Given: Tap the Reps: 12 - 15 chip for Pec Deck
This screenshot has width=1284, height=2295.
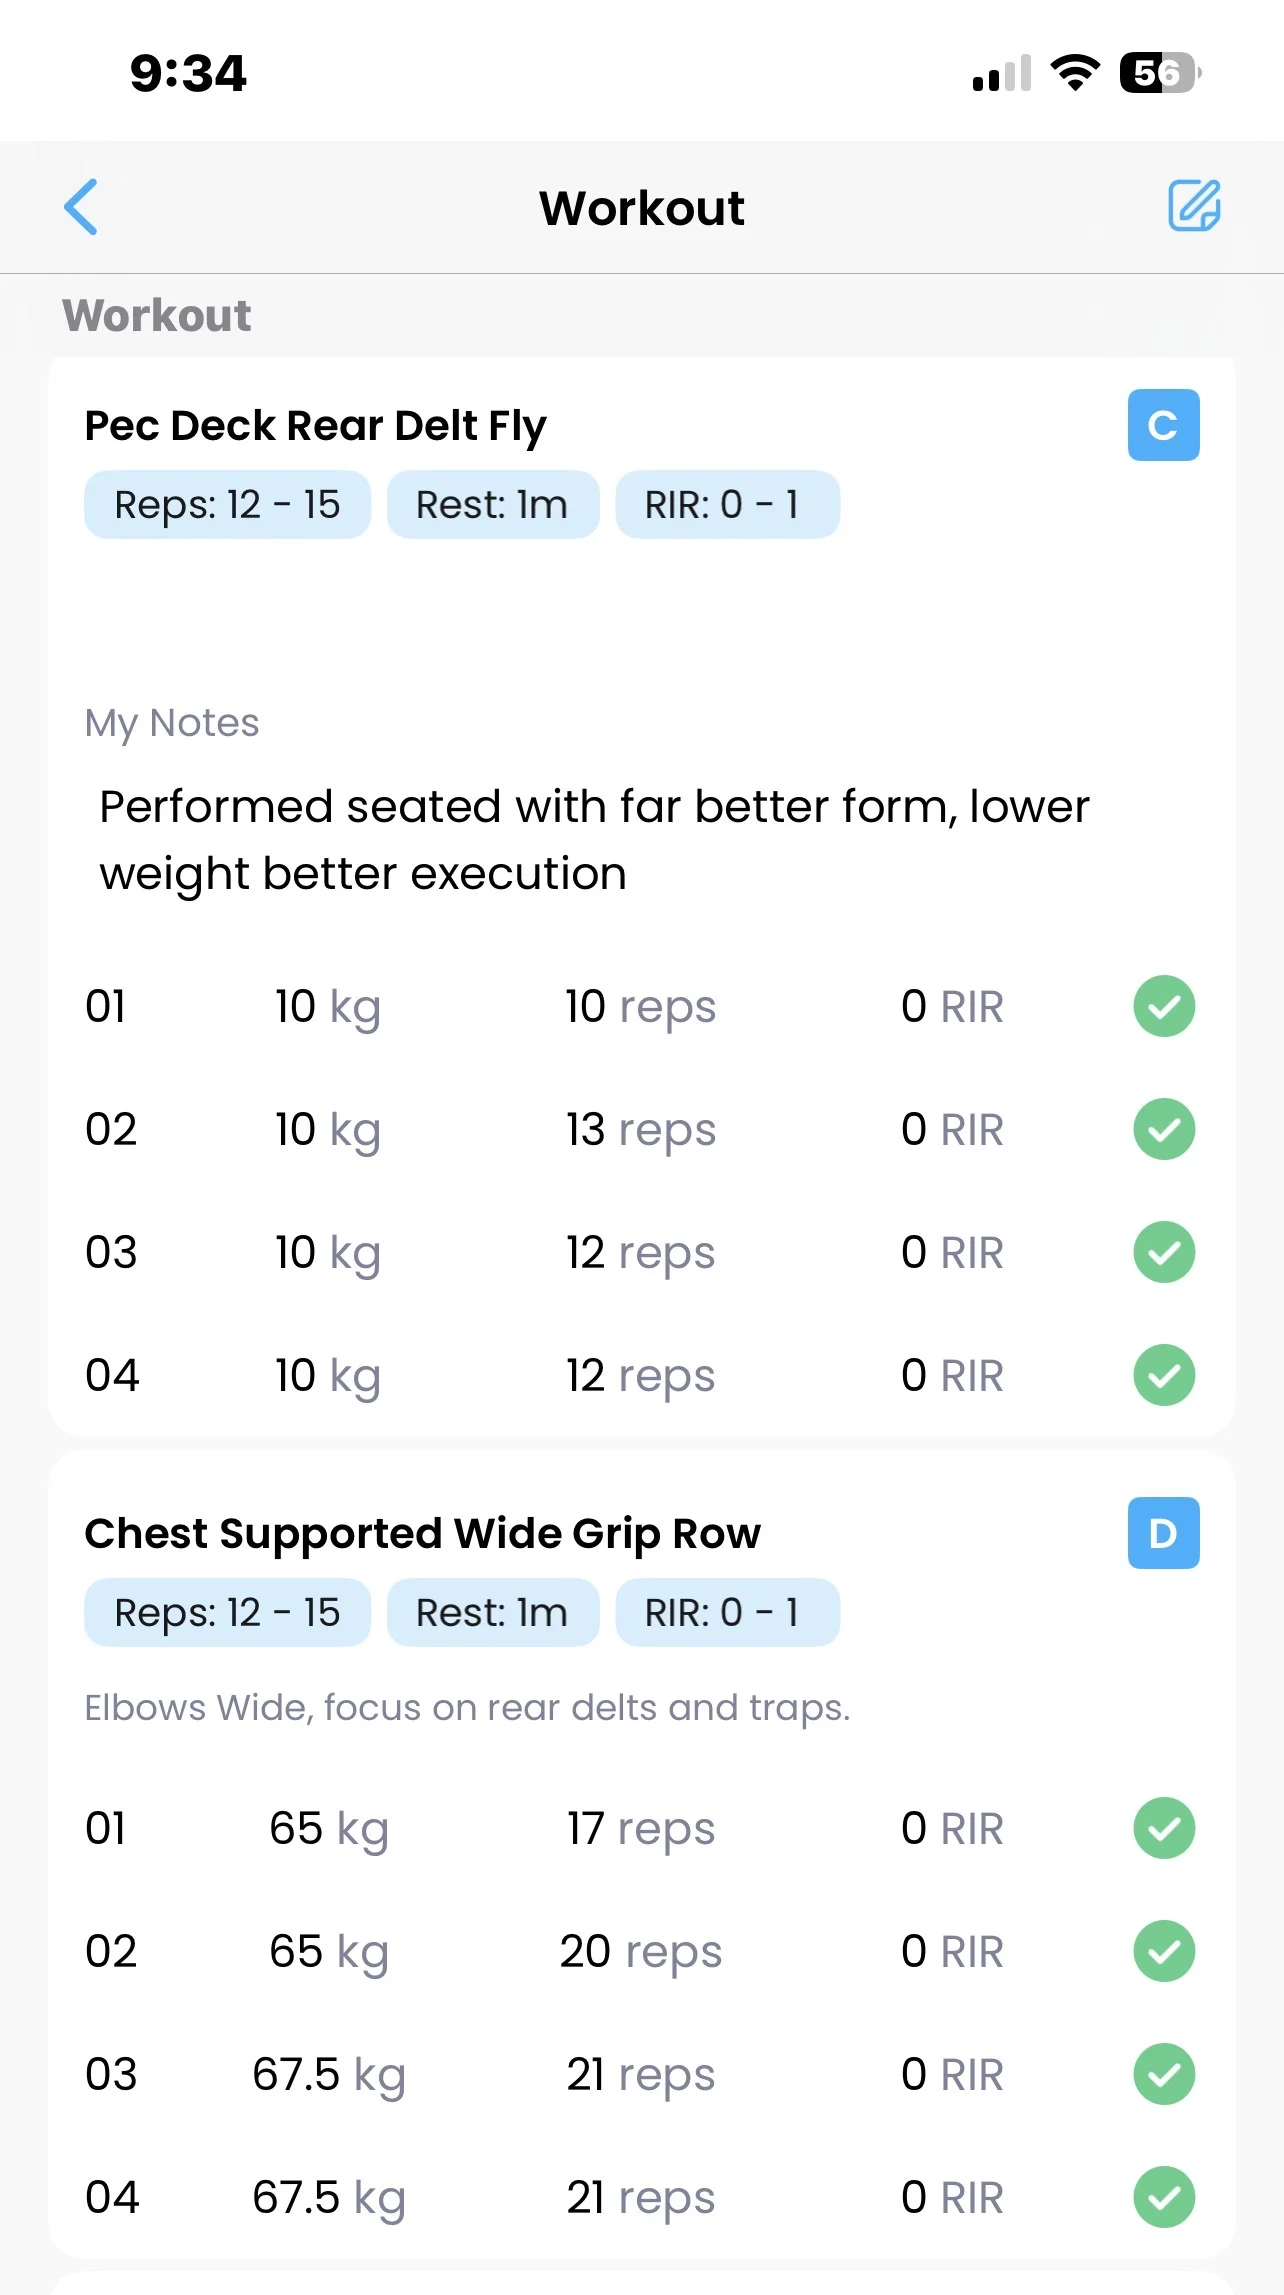Looking at the screenshot, I should tap(227, 505).
